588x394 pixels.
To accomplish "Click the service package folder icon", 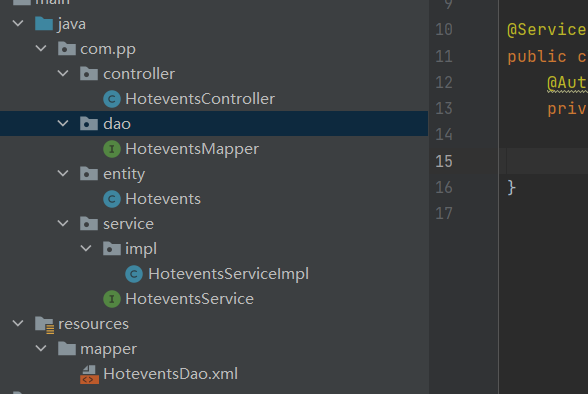I will (x=89, y=223).
